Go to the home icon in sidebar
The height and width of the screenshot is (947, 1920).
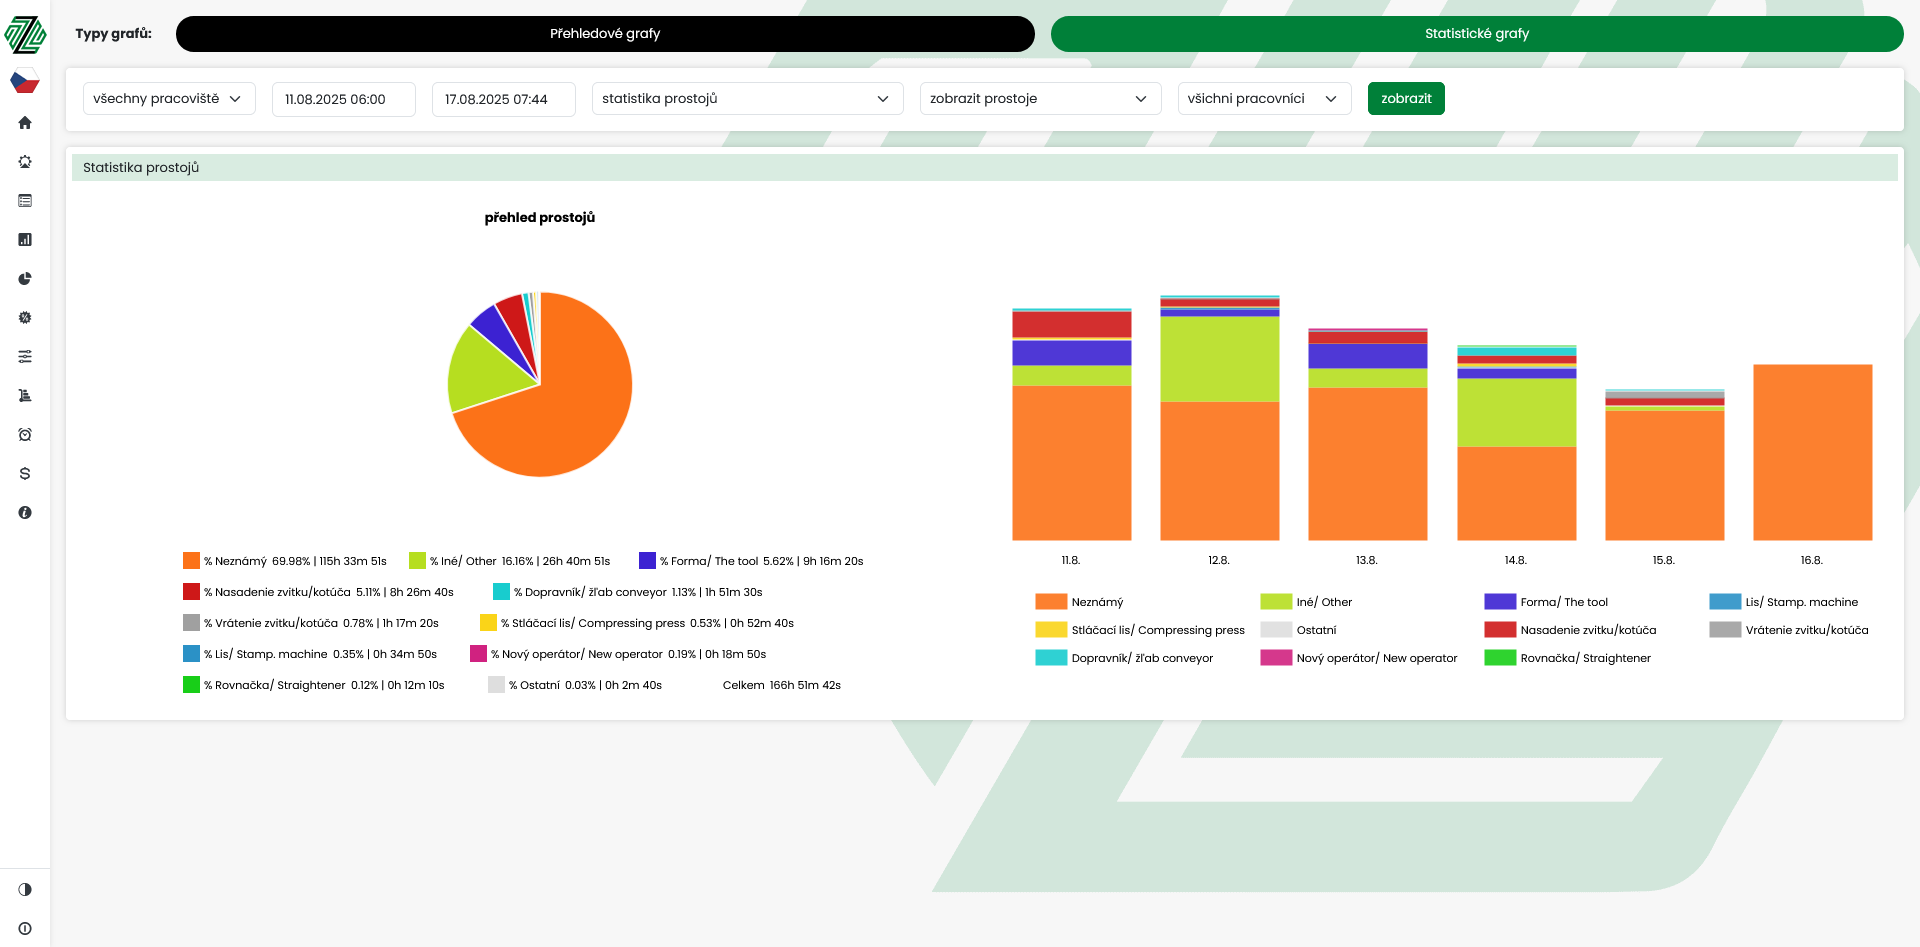pyautogui.click(x=25, y=123)
